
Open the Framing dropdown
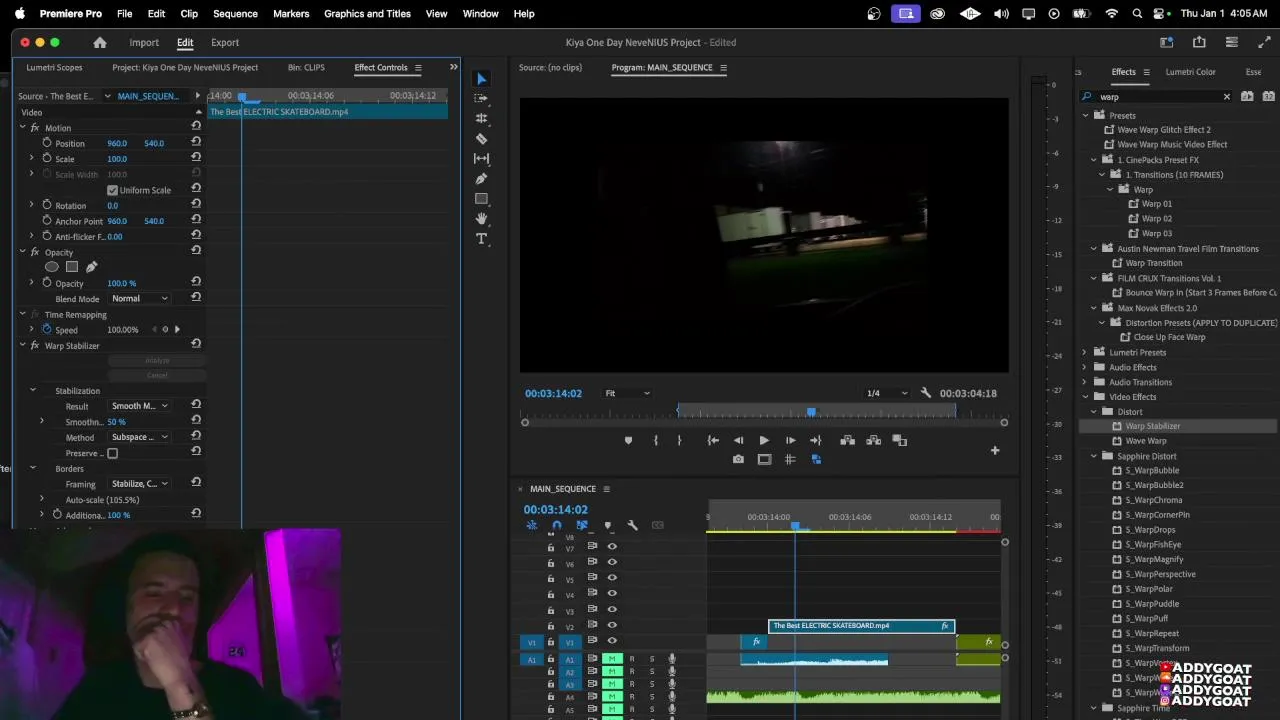139,484
